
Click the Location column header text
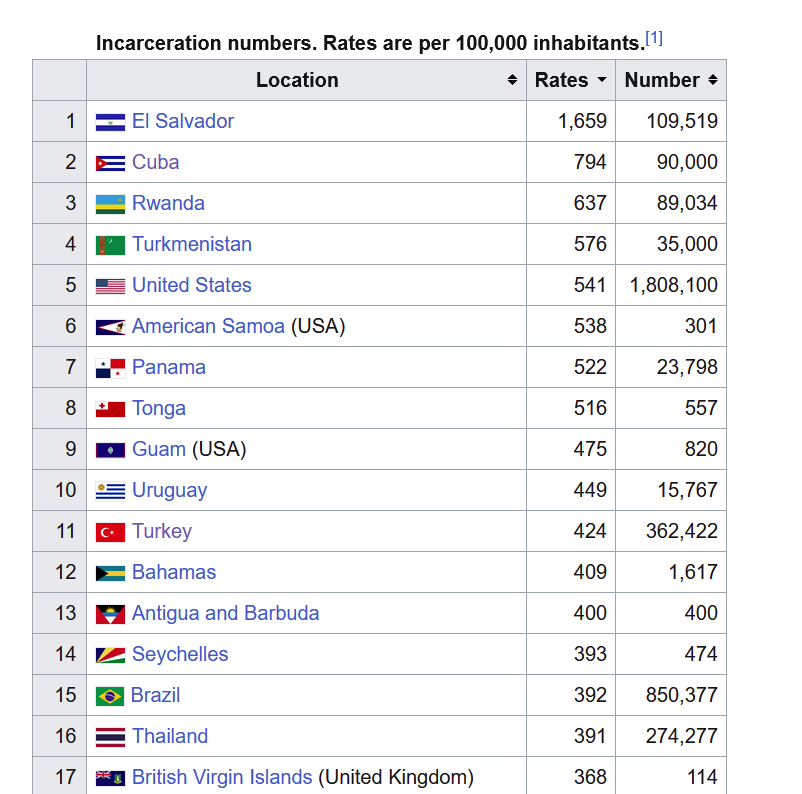point(297,80)
